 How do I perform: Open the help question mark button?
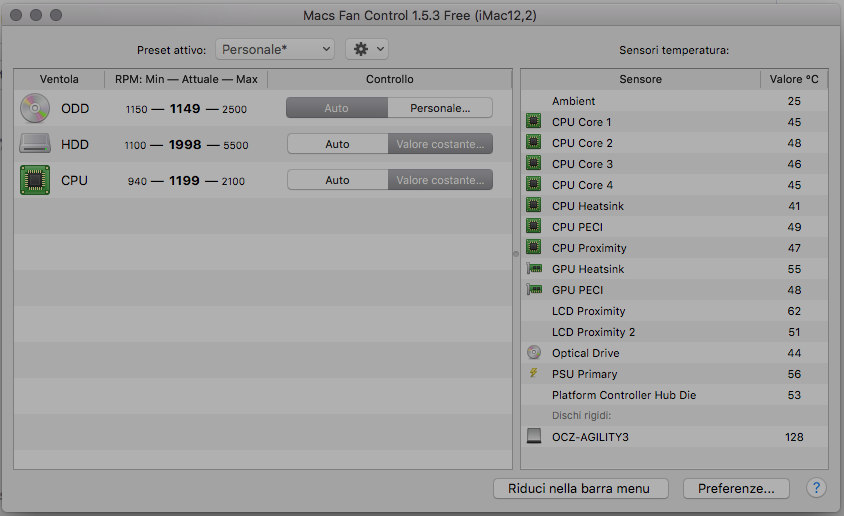(x=816, y=488)
